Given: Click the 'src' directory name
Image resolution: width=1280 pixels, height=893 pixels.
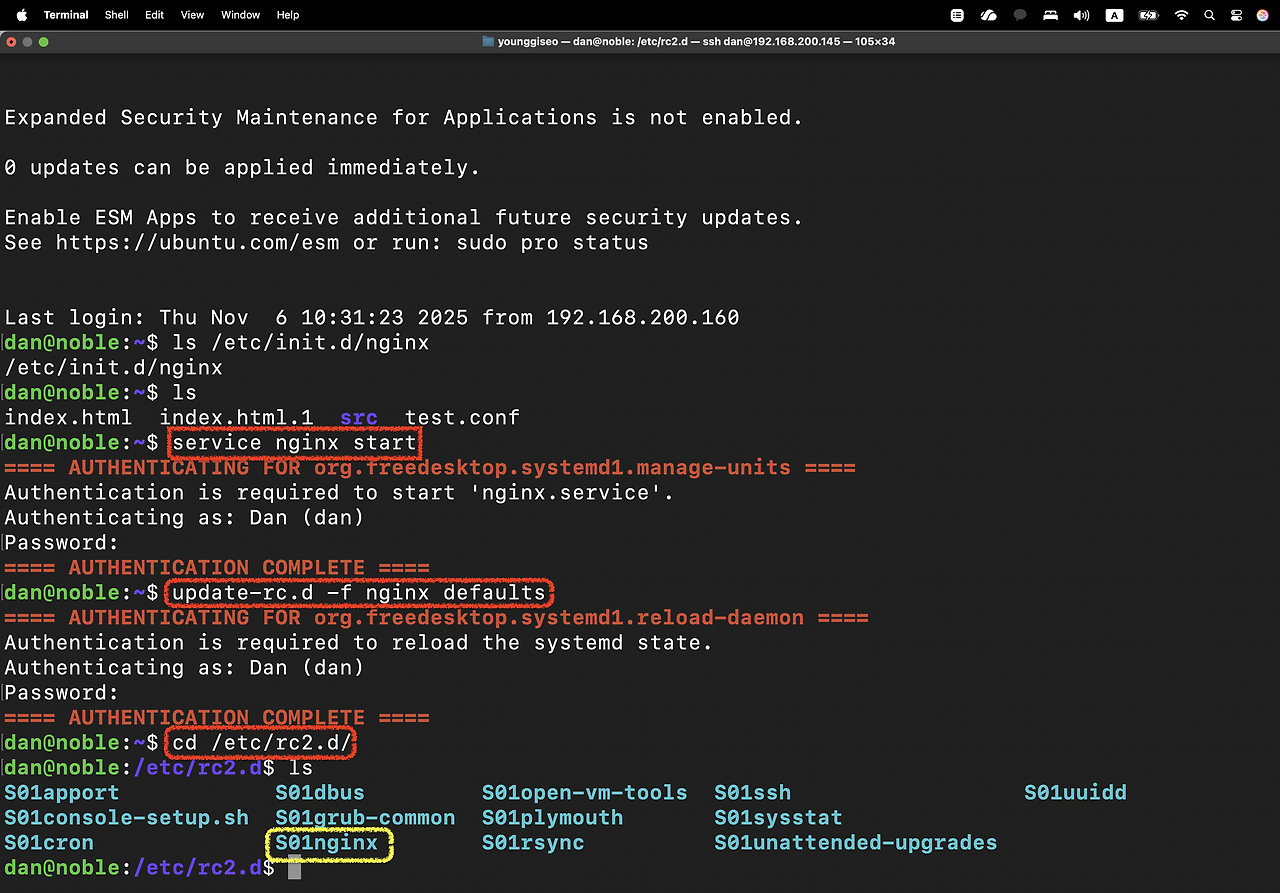Looking at the screenshot, I should pos(359,418).
